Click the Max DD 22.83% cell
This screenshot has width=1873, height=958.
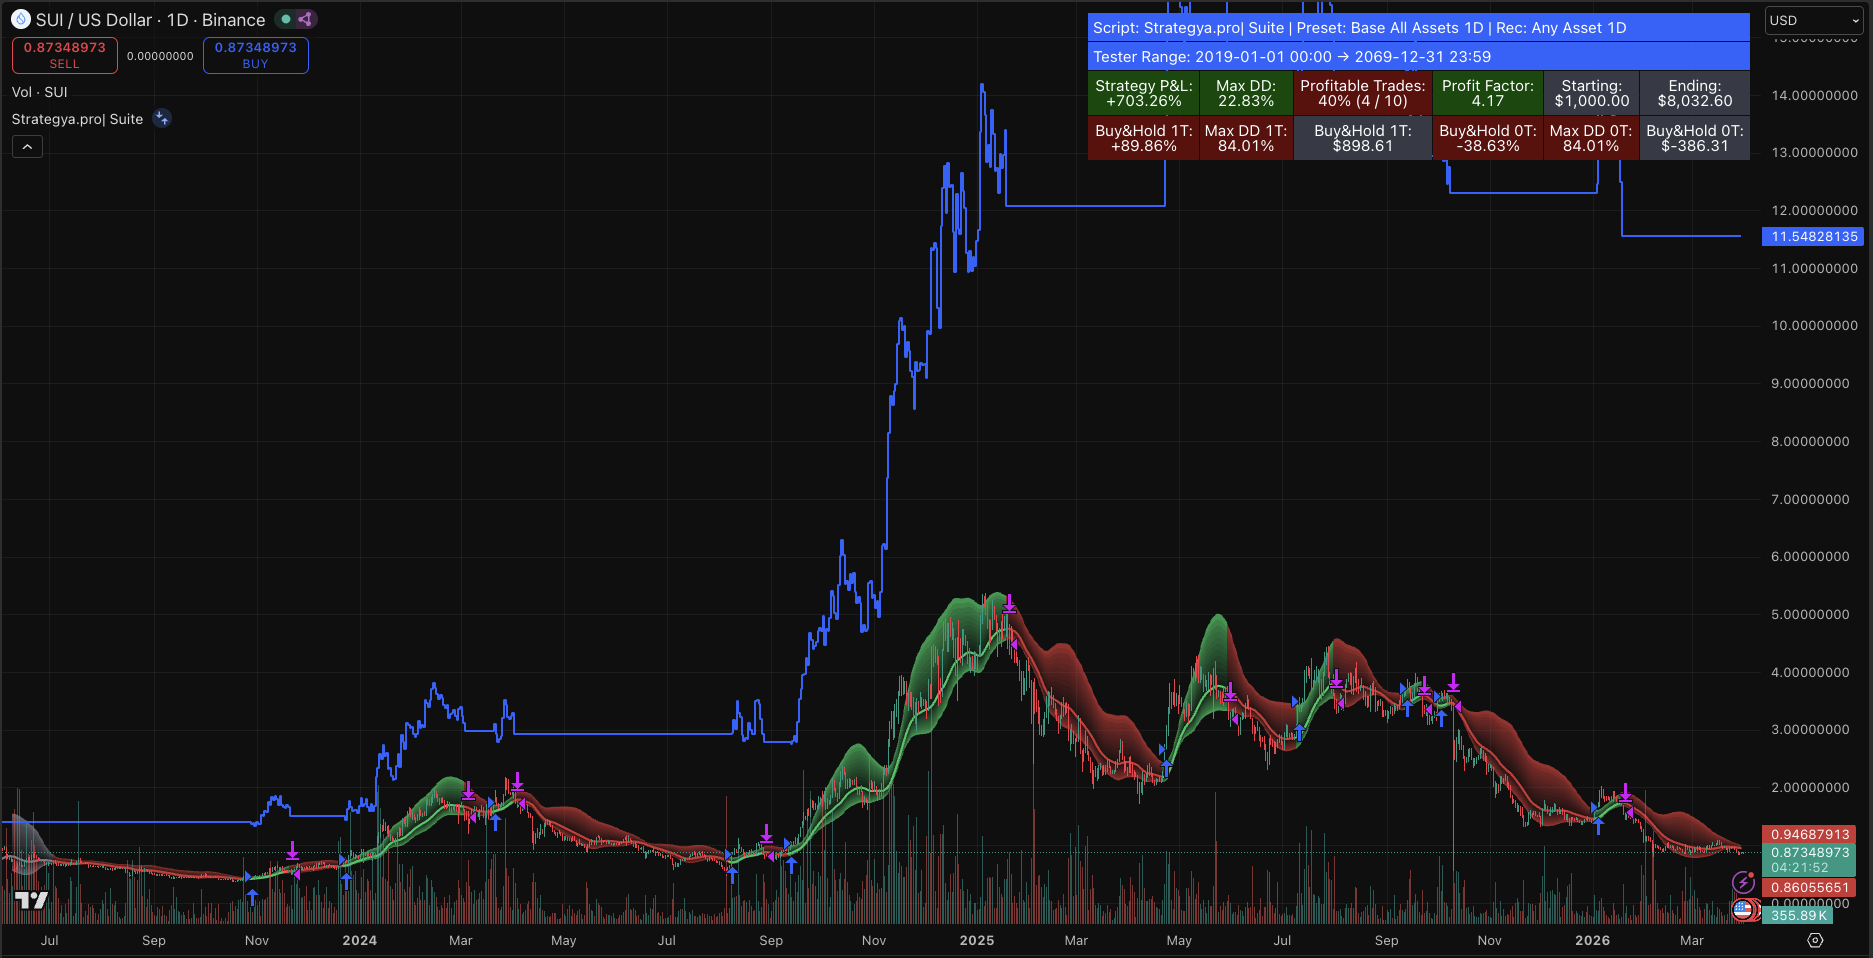[x=1246, y=93]
